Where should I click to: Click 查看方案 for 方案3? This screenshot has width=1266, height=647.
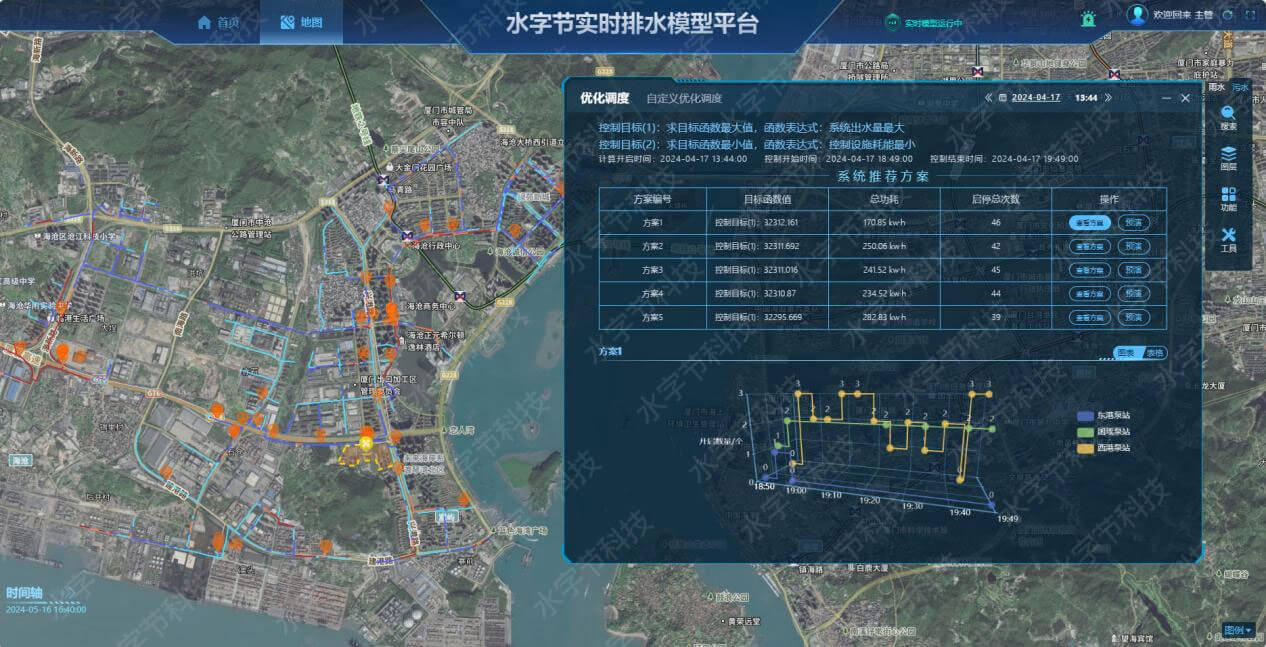pos(1090,270)
